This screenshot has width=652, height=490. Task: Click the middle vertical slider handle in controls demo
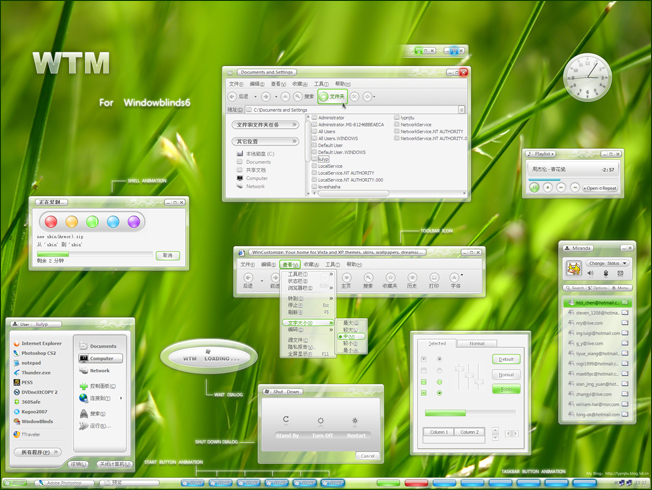point(469,376)
